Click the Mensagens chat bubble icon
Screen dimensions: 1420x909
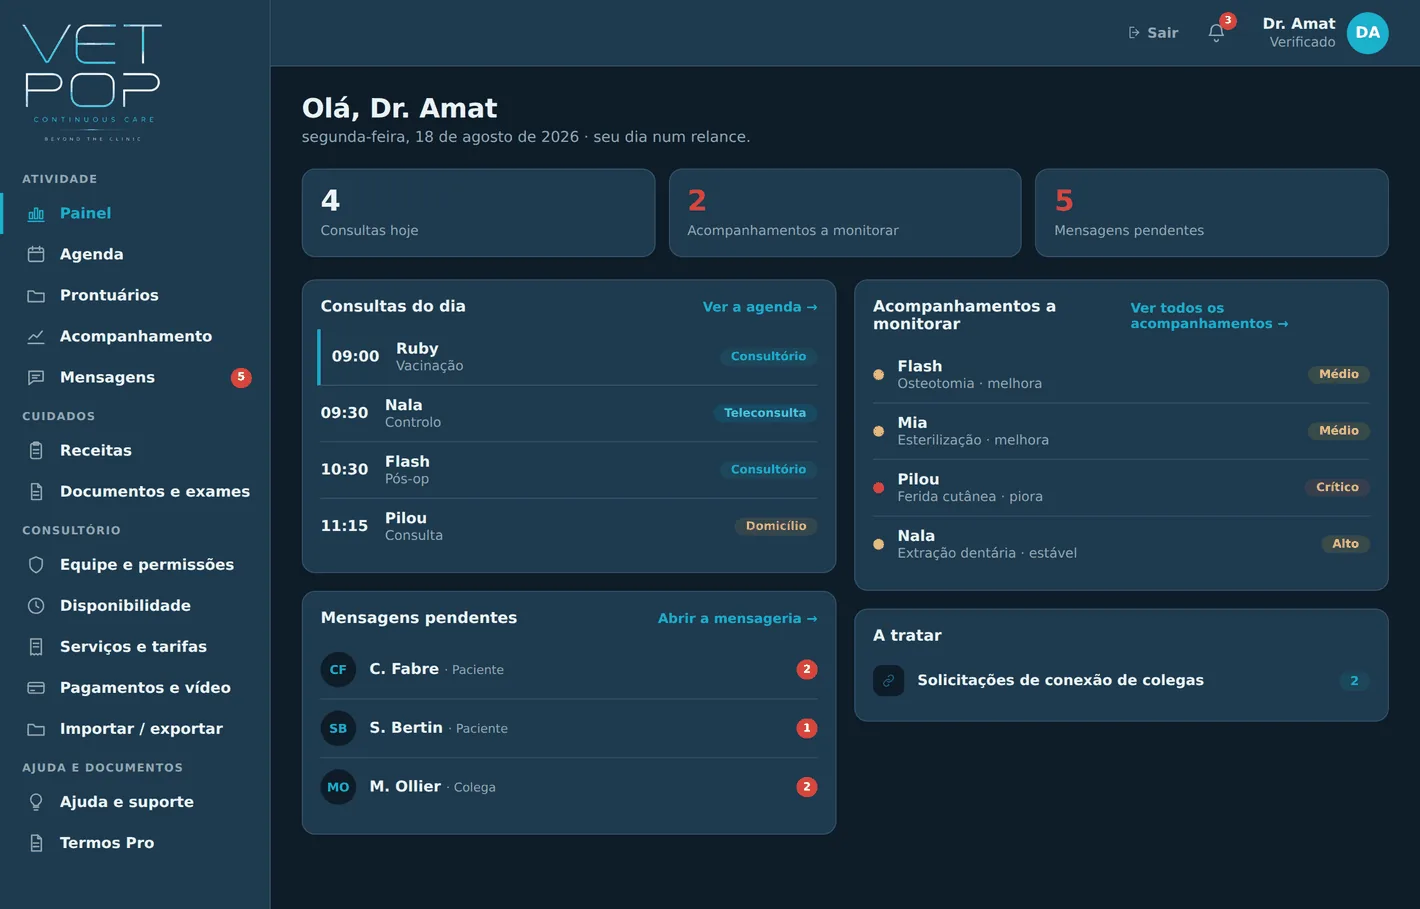click(36, 377)
